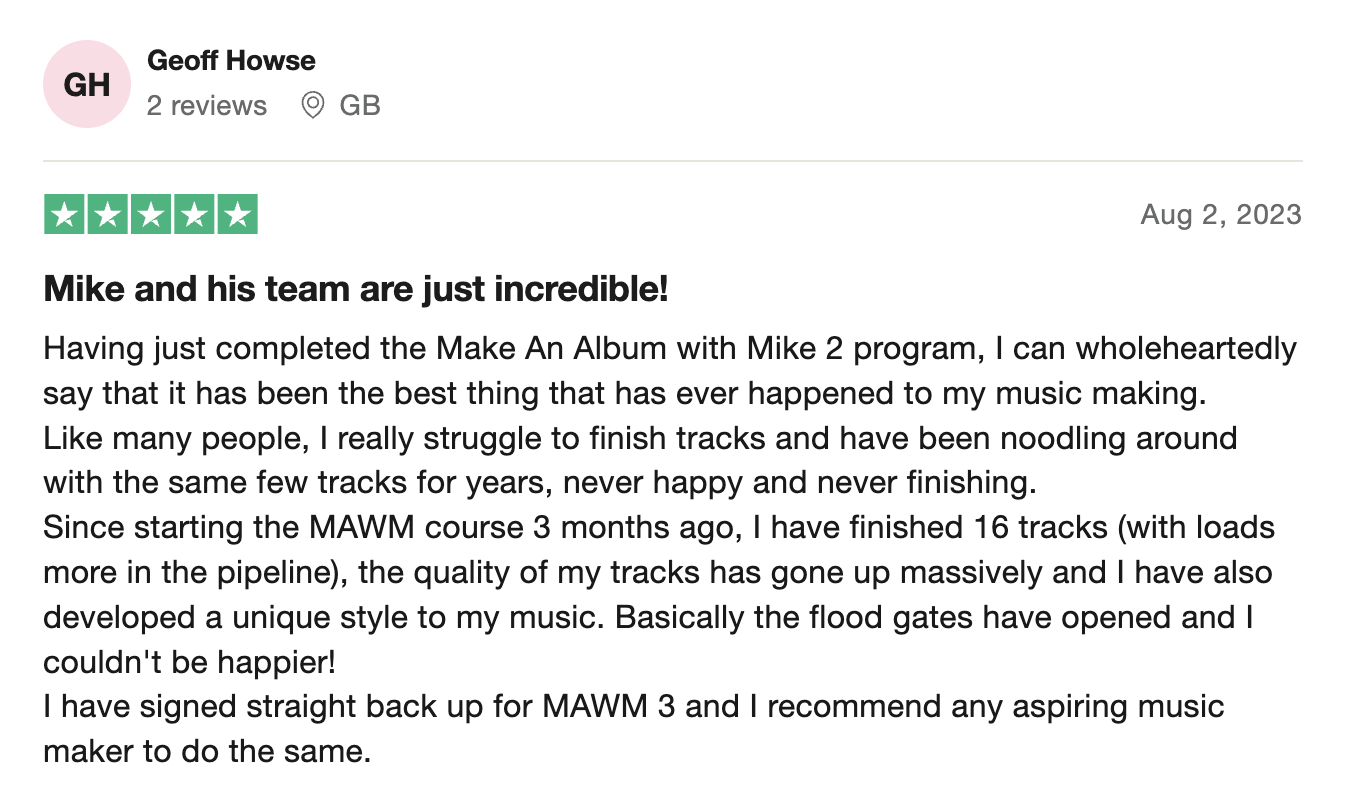
Task: Click the "couldn't be happier!" line
Action: (187, 662)
